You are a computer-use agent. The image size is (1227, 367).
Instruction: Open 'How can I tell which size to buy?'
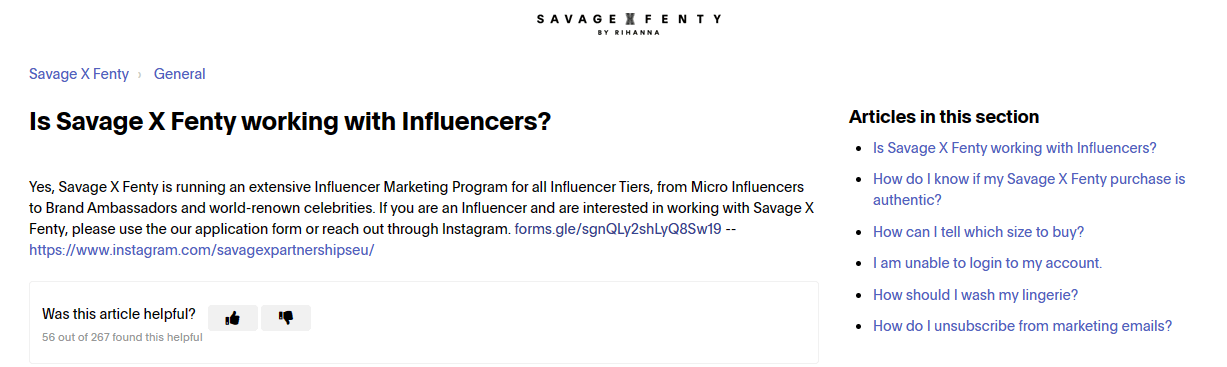(978, 231)
